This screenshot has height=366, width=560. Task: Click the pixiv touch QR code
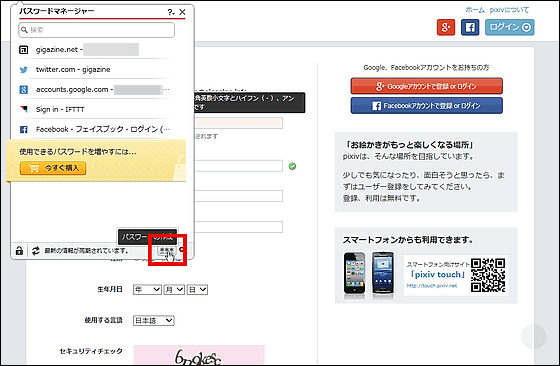click(x=488, y=275)
